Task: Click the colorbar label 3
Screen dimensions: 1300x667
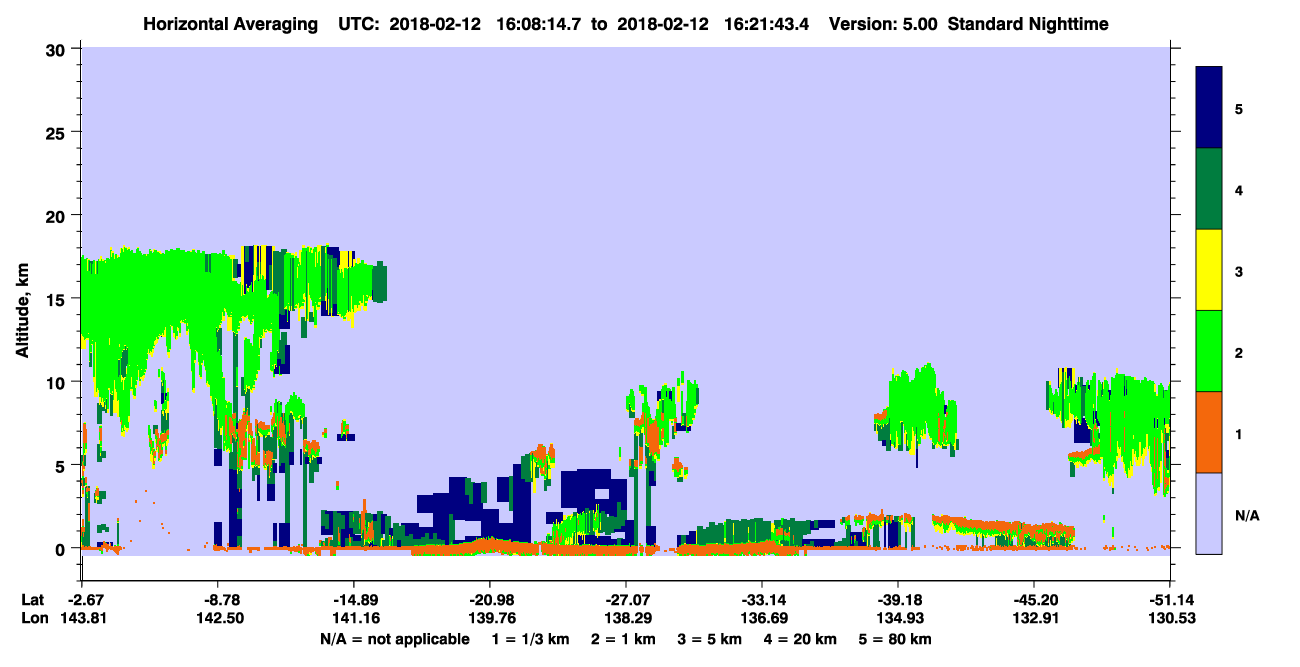Action: coord(1239,271)
